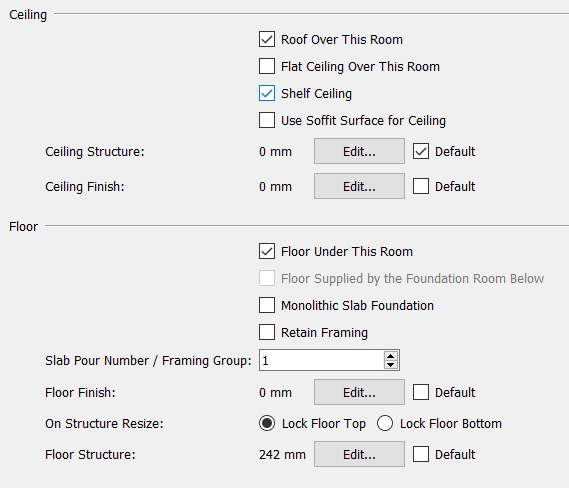
Task: Decrease Framing Group number with down arrow
Action: [391, 365]
